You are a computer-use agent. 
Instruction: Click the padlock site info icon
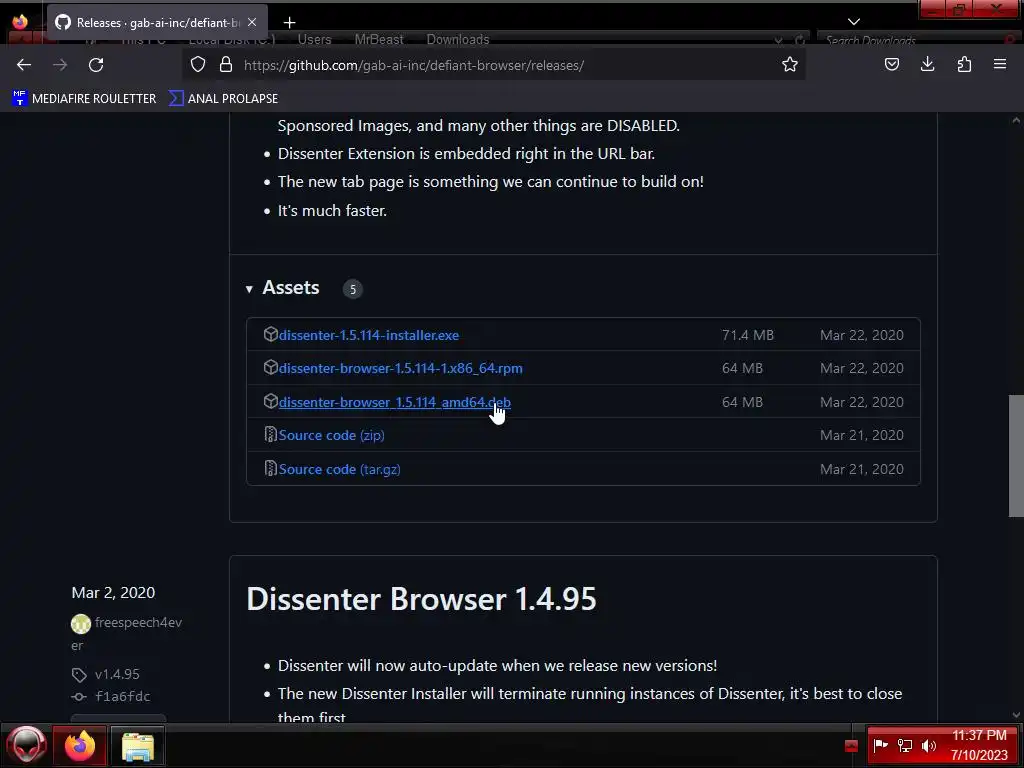(226, 65)
